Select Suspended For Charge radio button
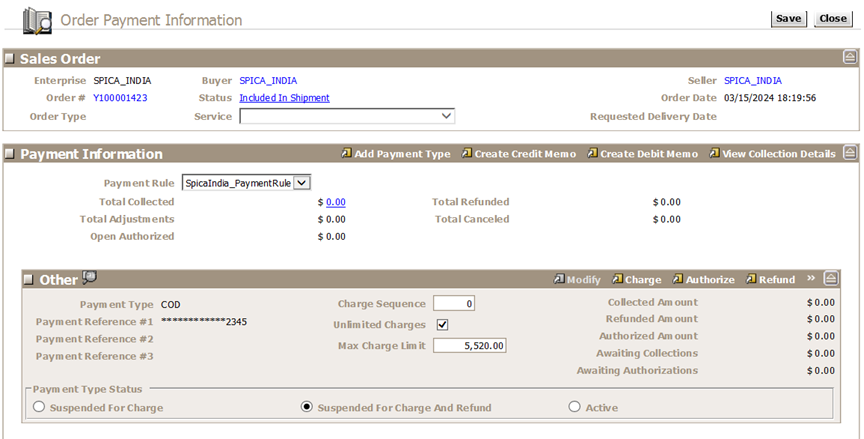 point(40,407)
